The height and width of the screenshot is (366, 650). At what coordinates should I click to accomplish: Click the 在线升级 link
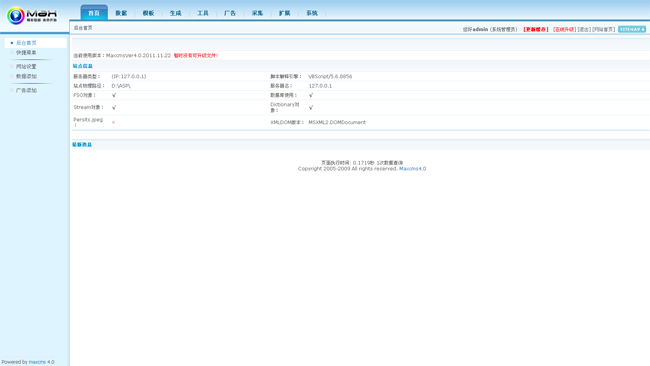pyautogui.click(x=564, y=29)
